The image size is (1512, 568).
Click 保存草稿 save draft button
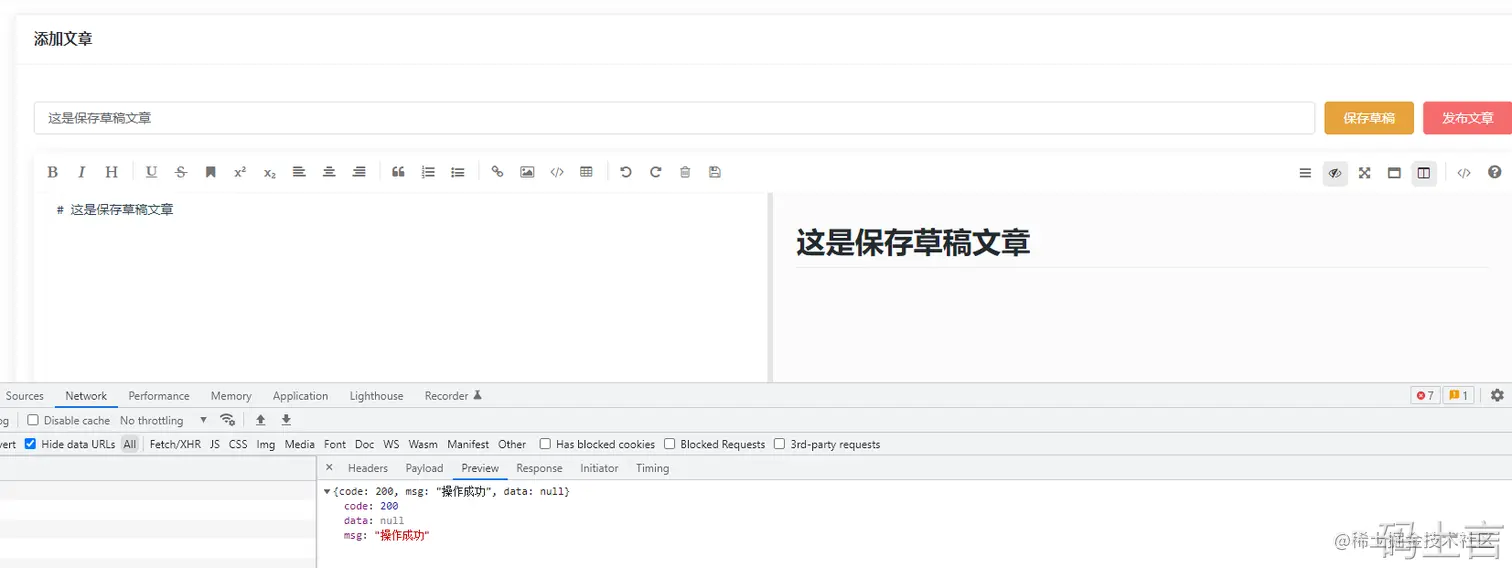(1369, 118)
